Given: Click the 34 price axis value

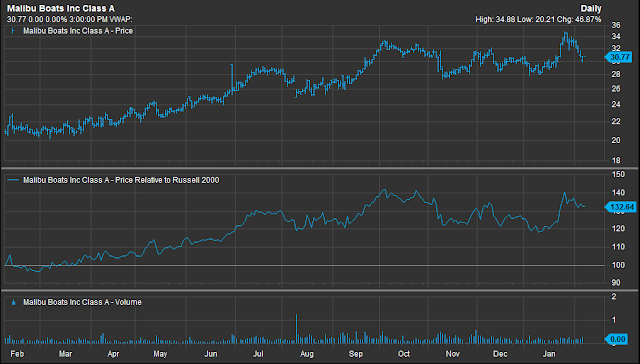Looking at the screenshot, I should (x=616, y=37).
